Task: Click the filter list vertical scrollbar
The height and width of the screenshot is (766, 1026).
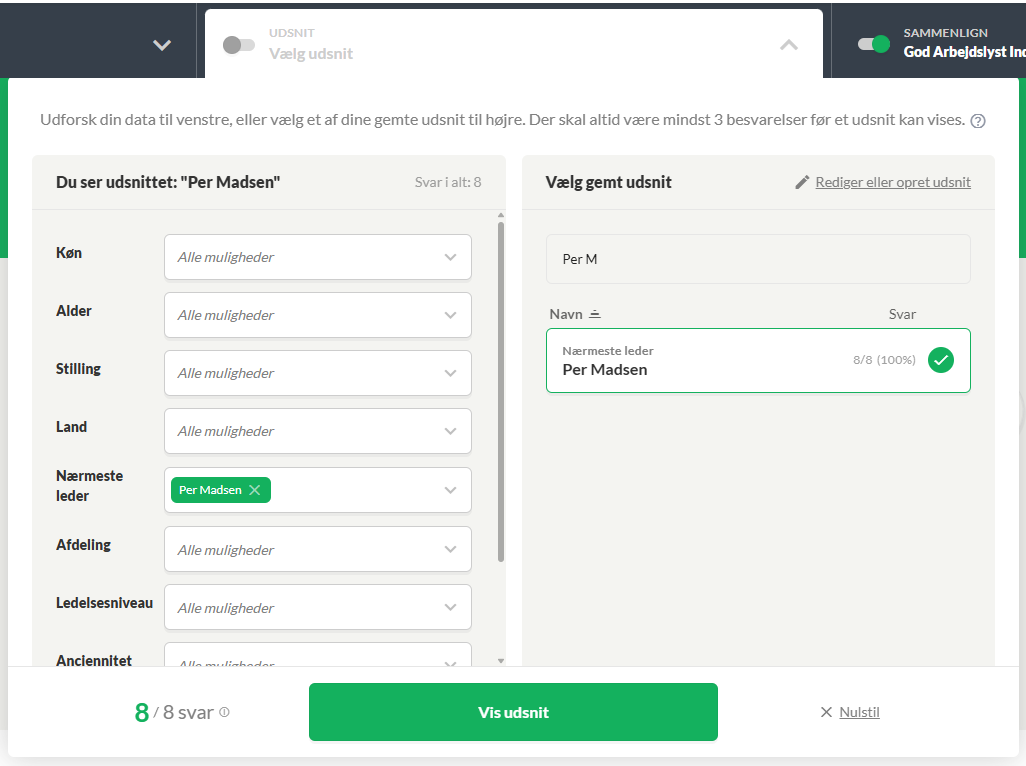Action: pyautogui.click(x=501, y=392)
